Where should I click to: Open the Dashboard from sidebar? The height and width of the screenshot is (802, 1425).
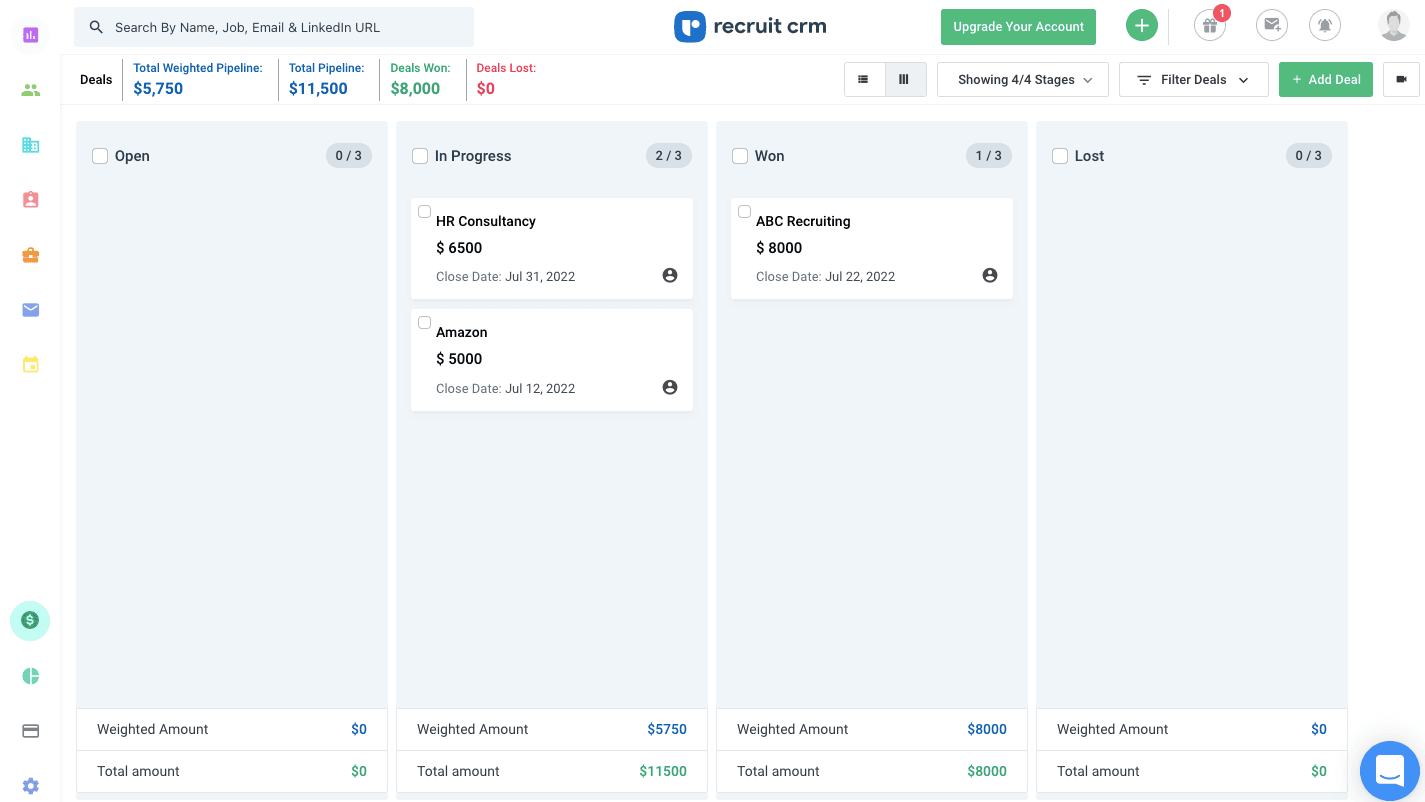click(30, 35)
